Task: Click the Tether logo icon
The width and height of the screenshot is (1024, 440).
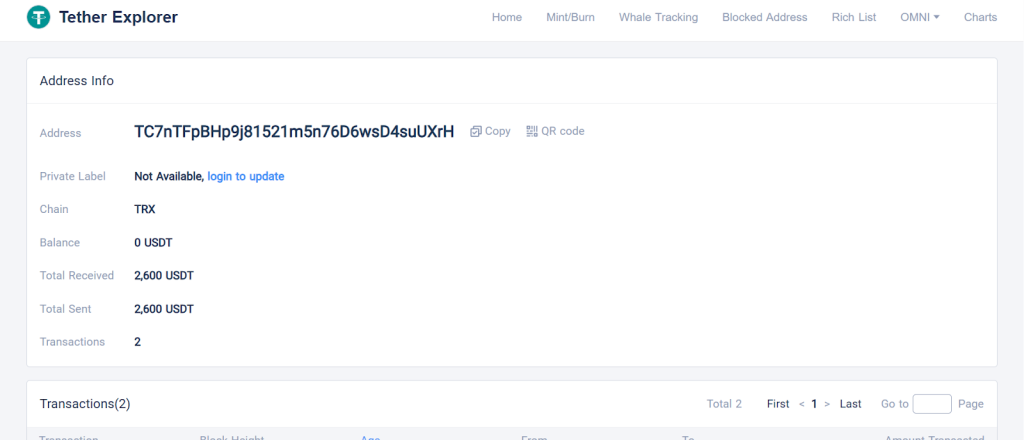Action: [x=39, y=17]
